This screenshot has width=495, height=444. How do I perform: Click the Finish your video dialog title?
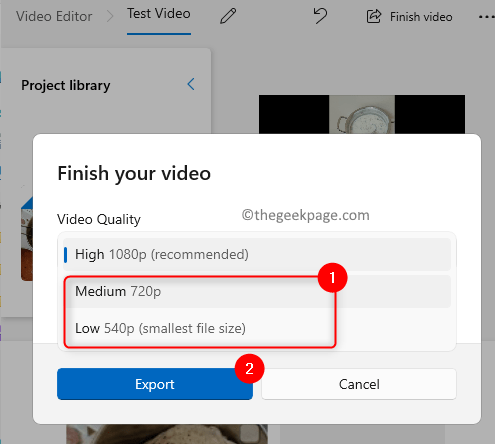pos(134,174)
